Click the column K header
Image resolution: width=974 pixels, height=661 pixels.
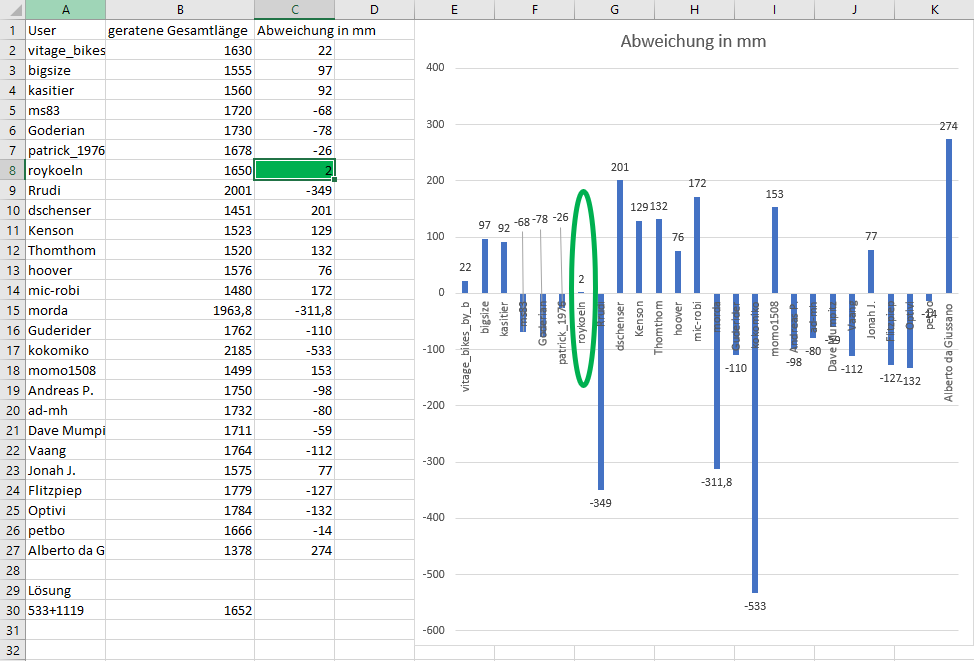click(x=933, y=9)
